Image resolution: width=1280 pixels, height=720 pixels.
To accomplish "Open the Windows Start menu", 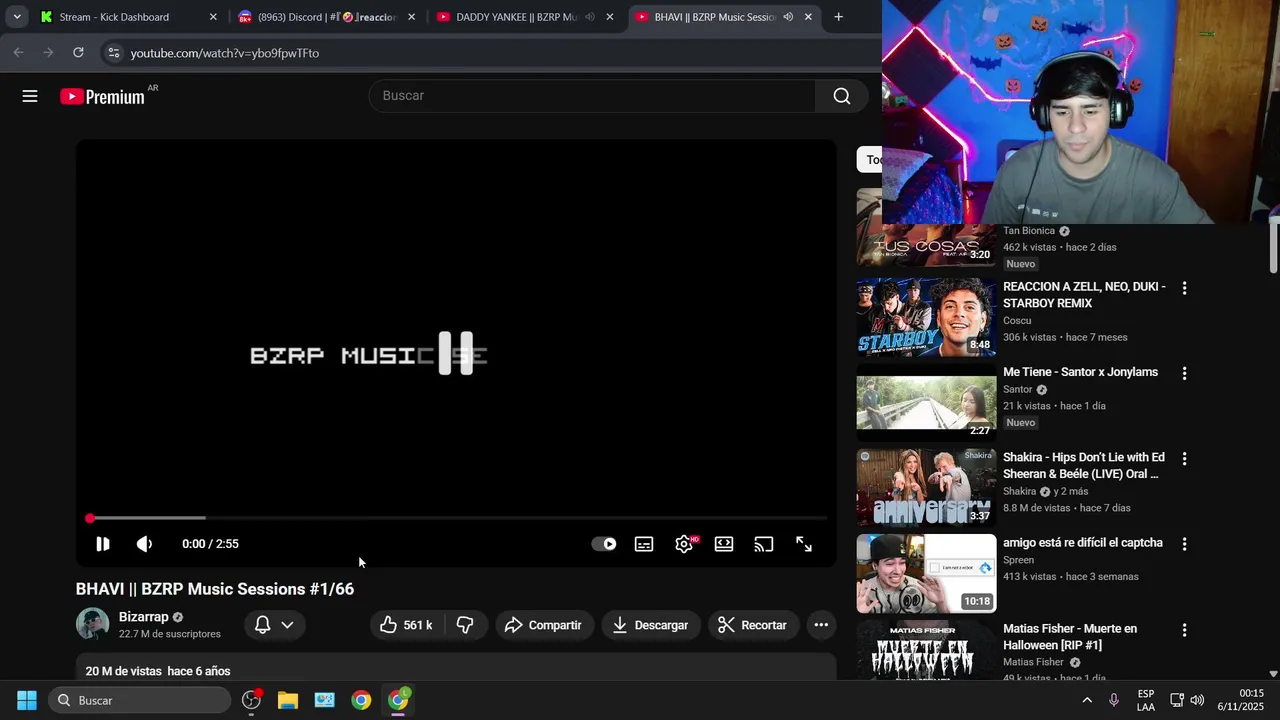I will coord(27,700).
